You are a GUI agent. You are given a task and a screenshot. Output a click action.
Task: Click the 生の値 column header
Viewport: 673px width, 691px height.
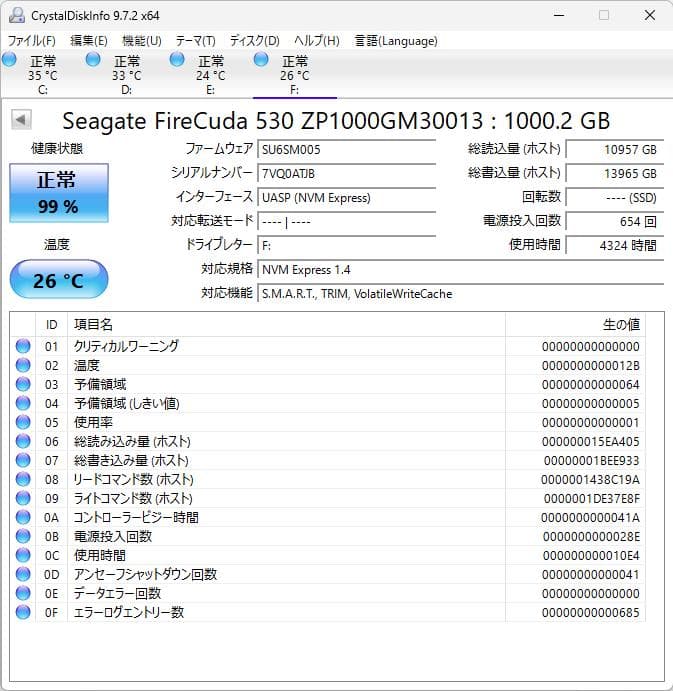point(575,325)
